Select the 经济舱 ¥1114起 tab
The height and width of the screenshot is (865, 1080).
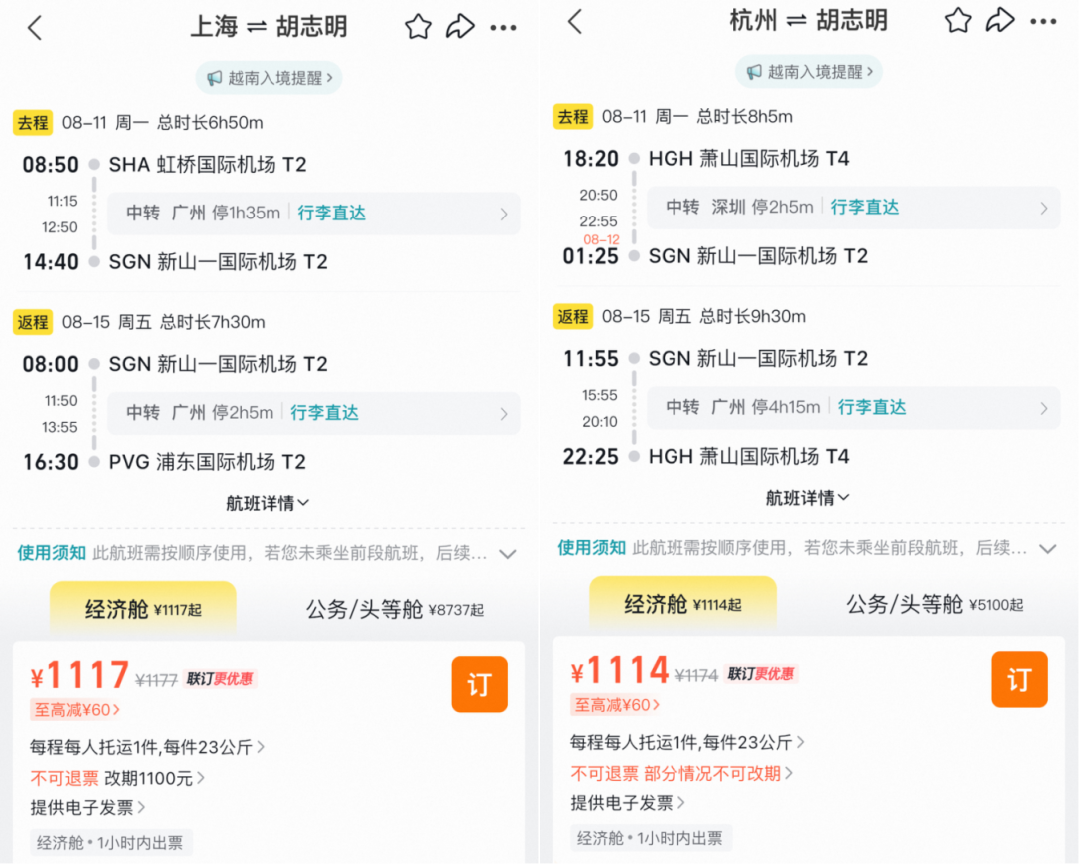point(683,602)
